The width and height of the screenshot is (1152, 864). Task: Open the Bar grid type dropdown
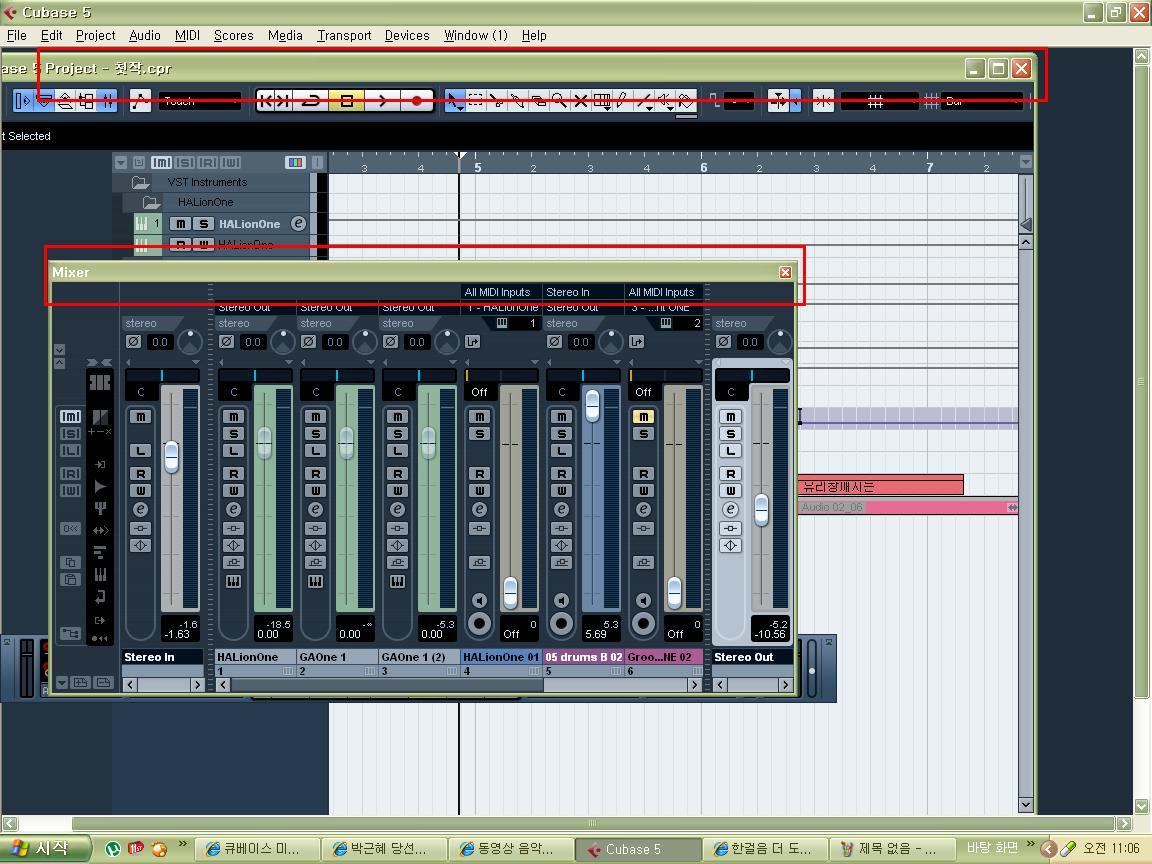click(982, 101)
